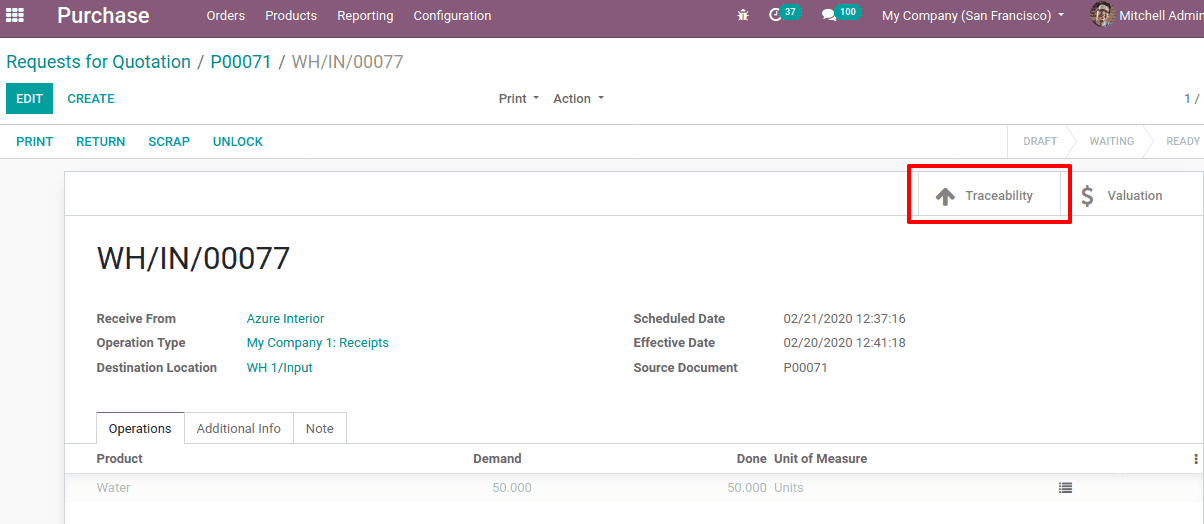Go to P00071 breadcrumb link
Screen dimensions: 1204x524
(x=241, y=62)
